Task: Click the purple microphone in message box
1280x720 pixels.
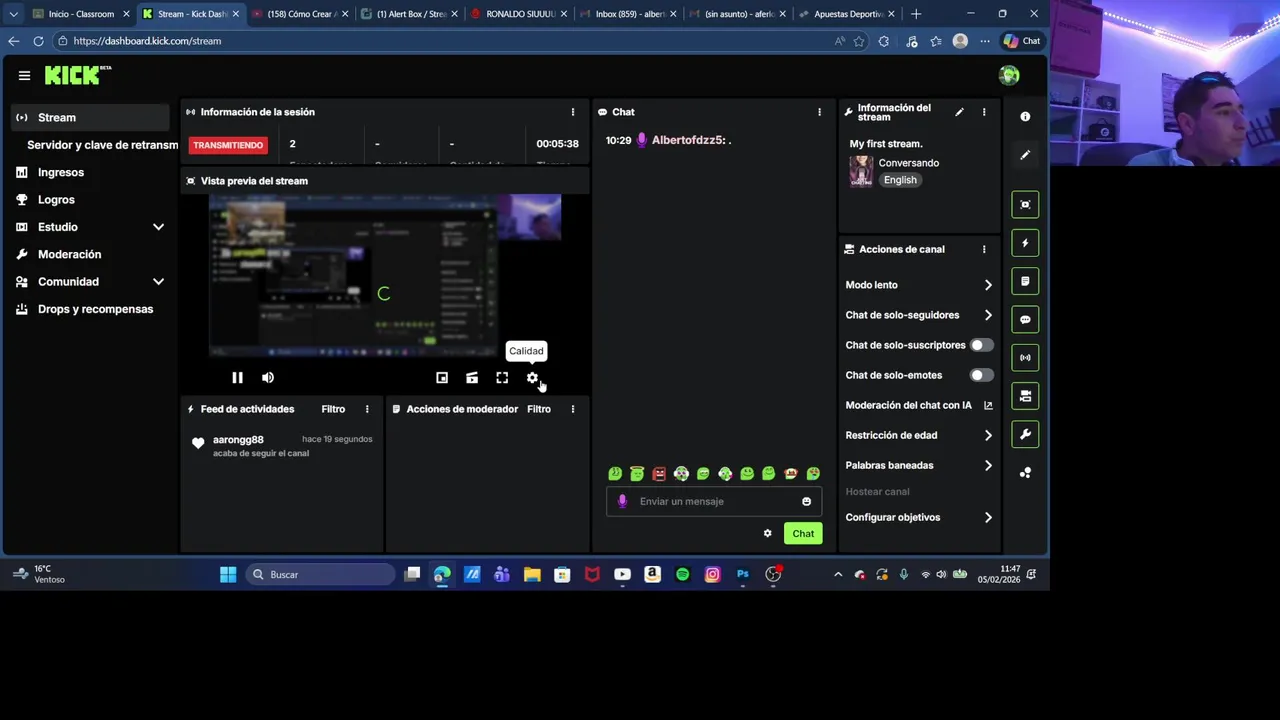Action: tap(622, 502)
